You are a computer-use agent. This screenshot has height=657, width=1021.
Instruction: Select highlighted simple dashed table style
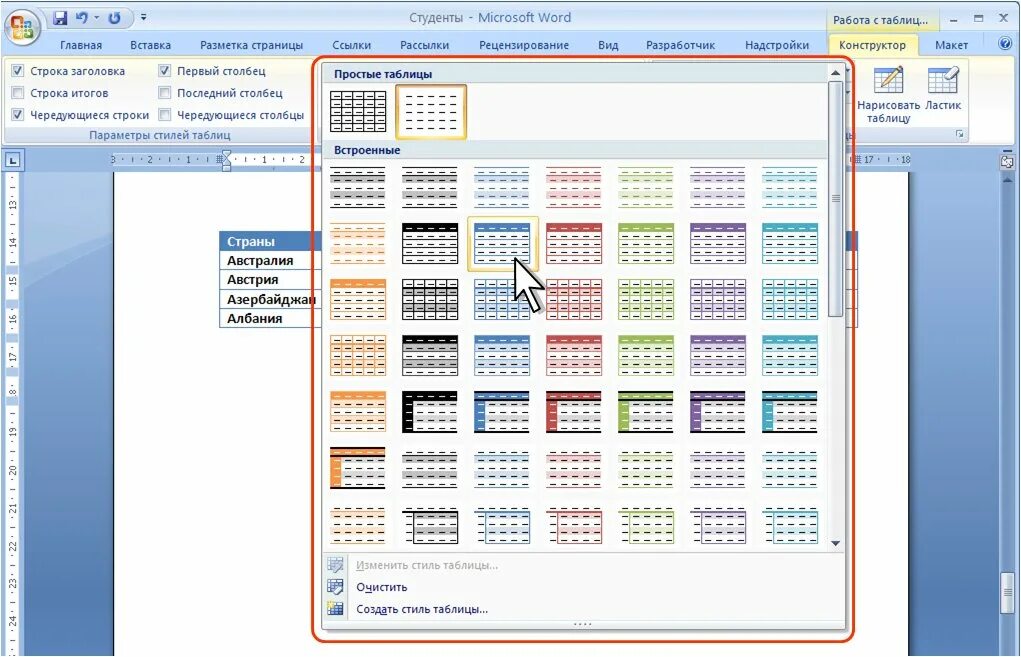tap(431, 111)
